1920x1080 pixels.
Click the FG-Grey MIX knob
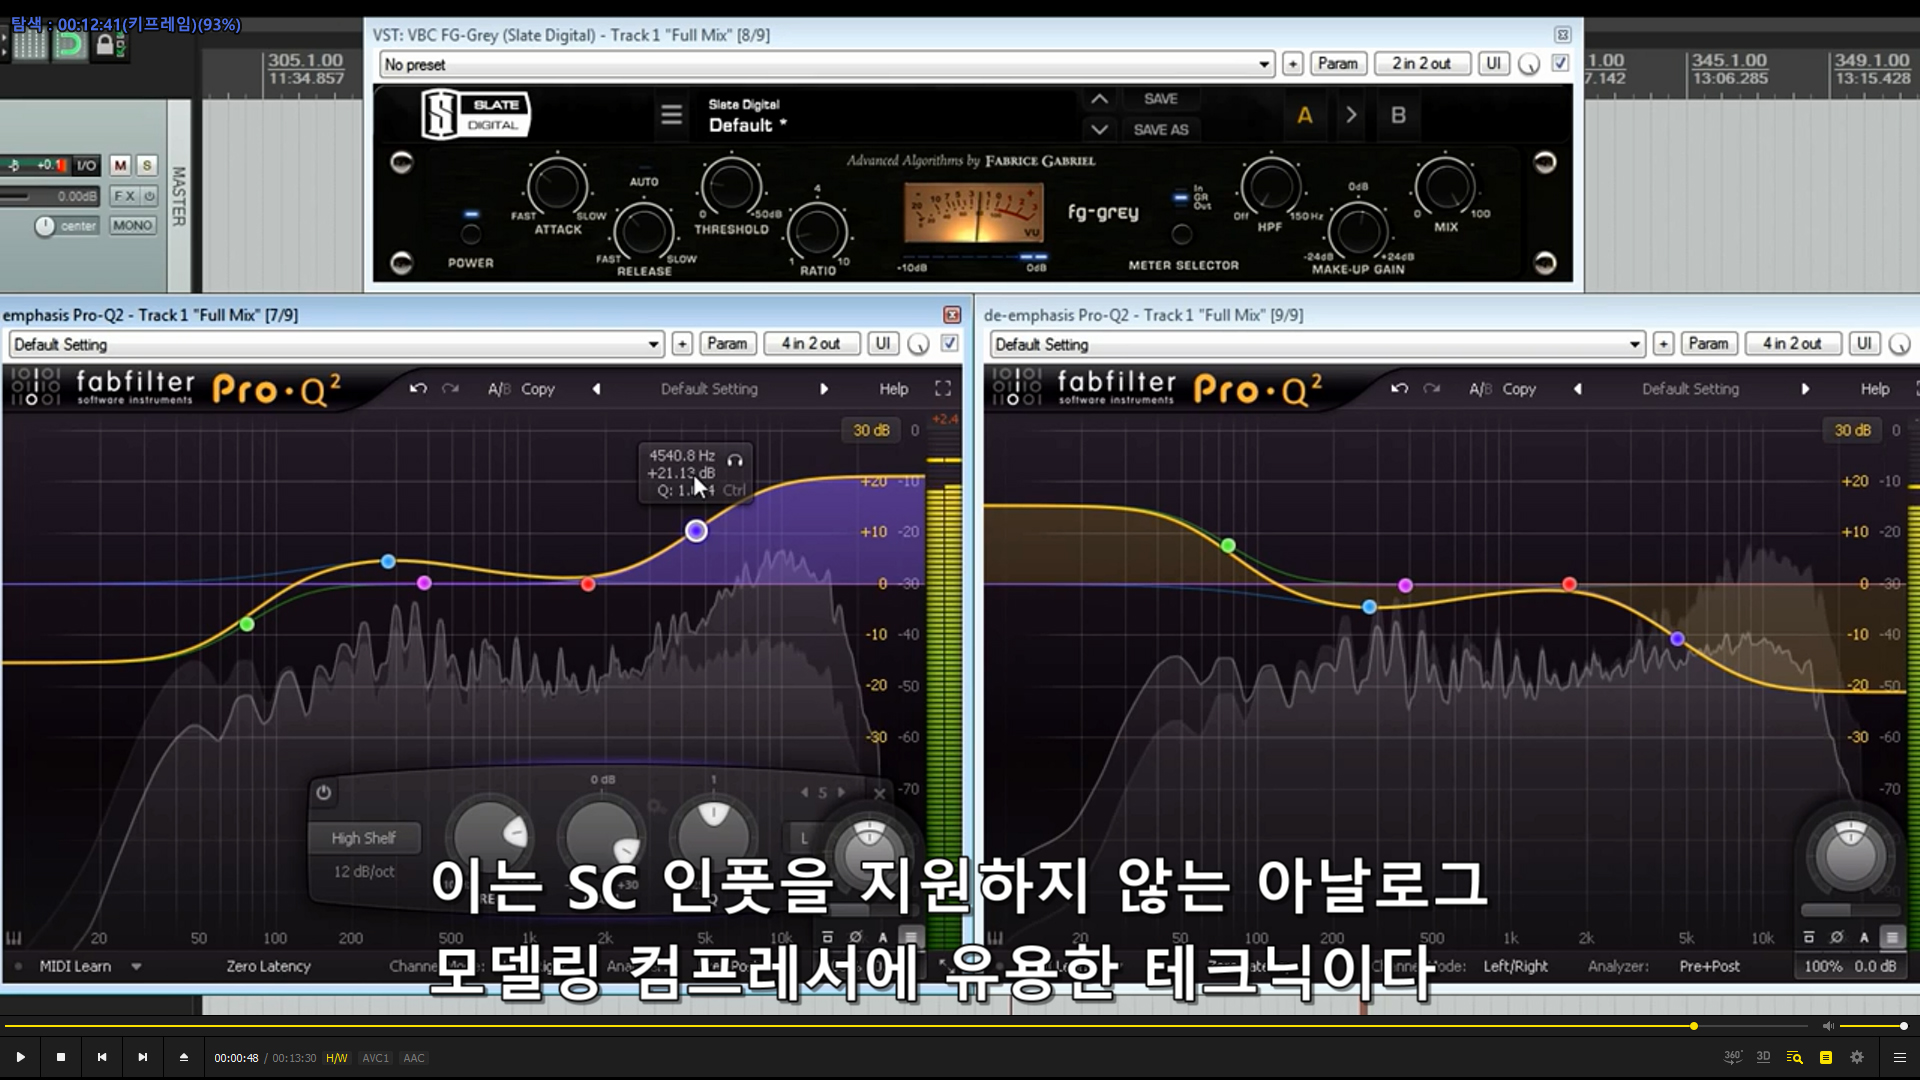[x=1444, y=187]
